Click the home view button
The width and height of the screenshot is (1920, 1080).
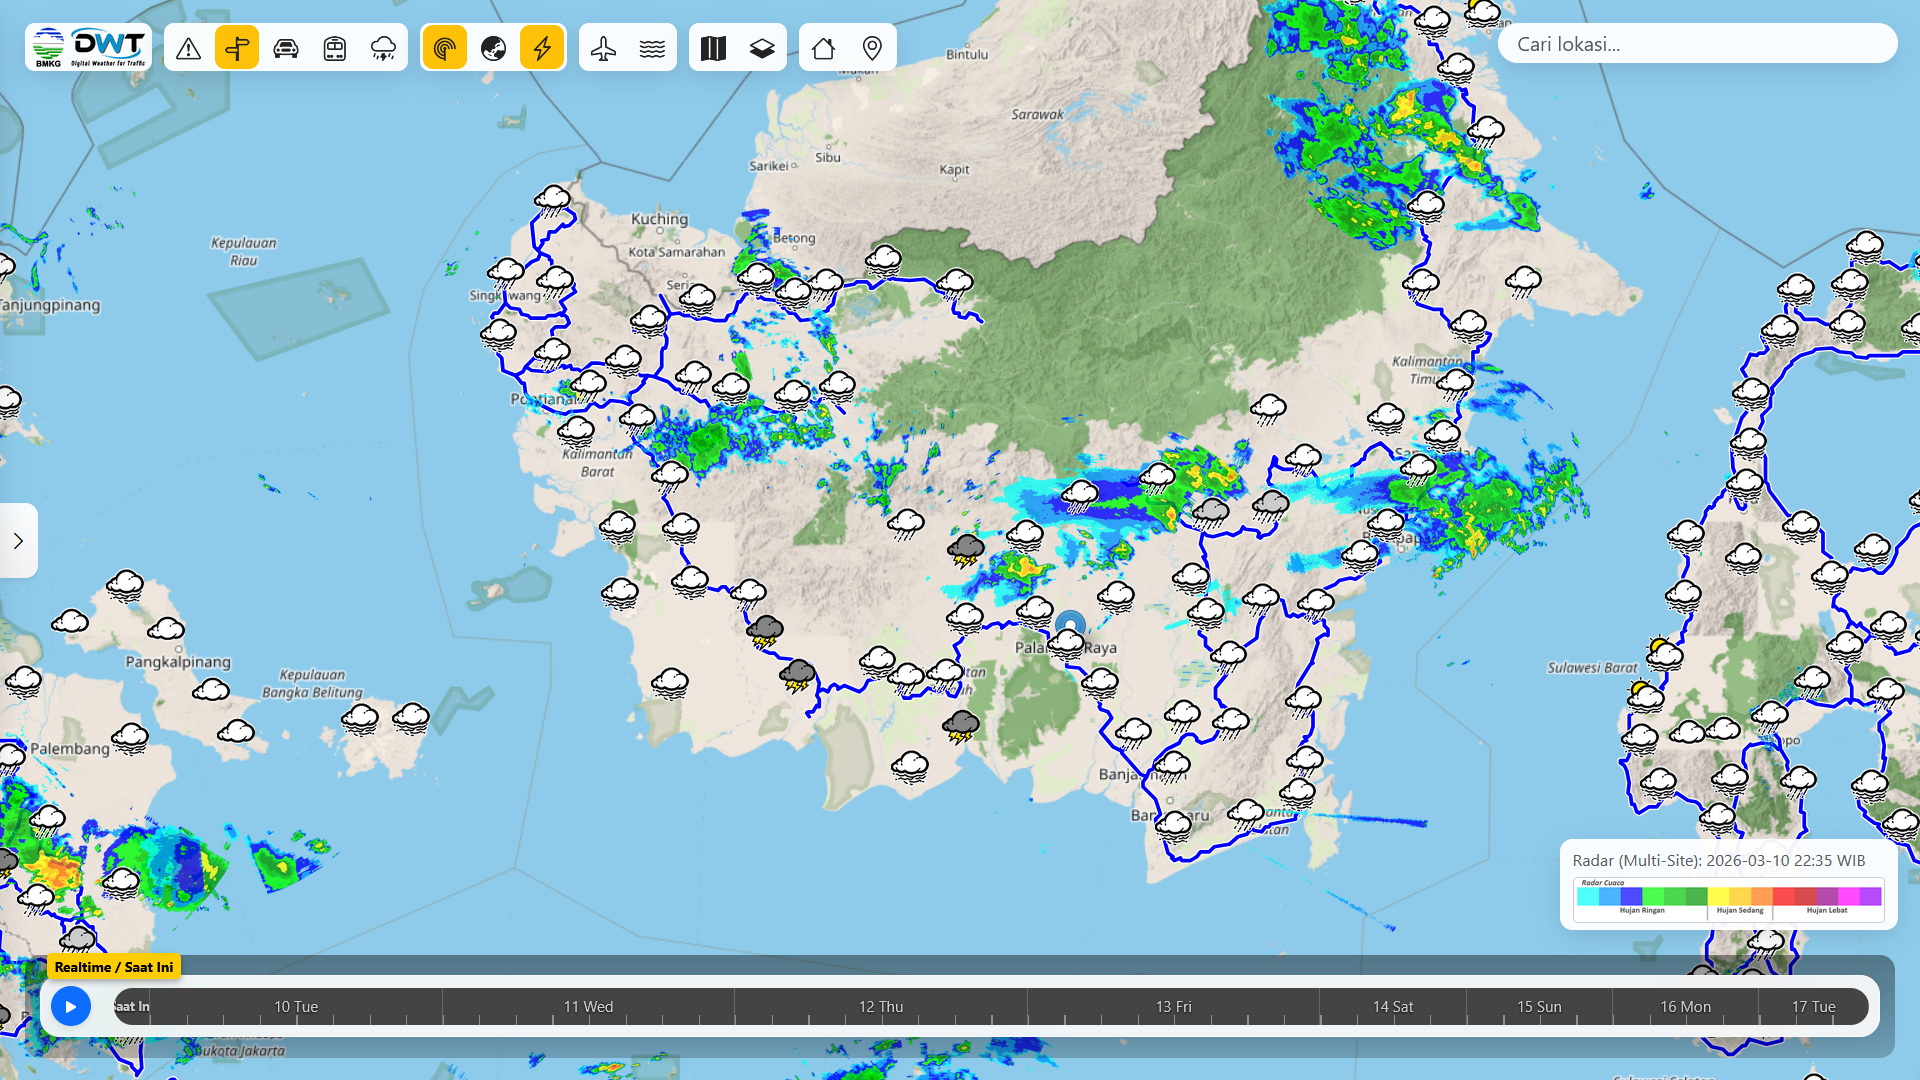click(x=823, y=48)
